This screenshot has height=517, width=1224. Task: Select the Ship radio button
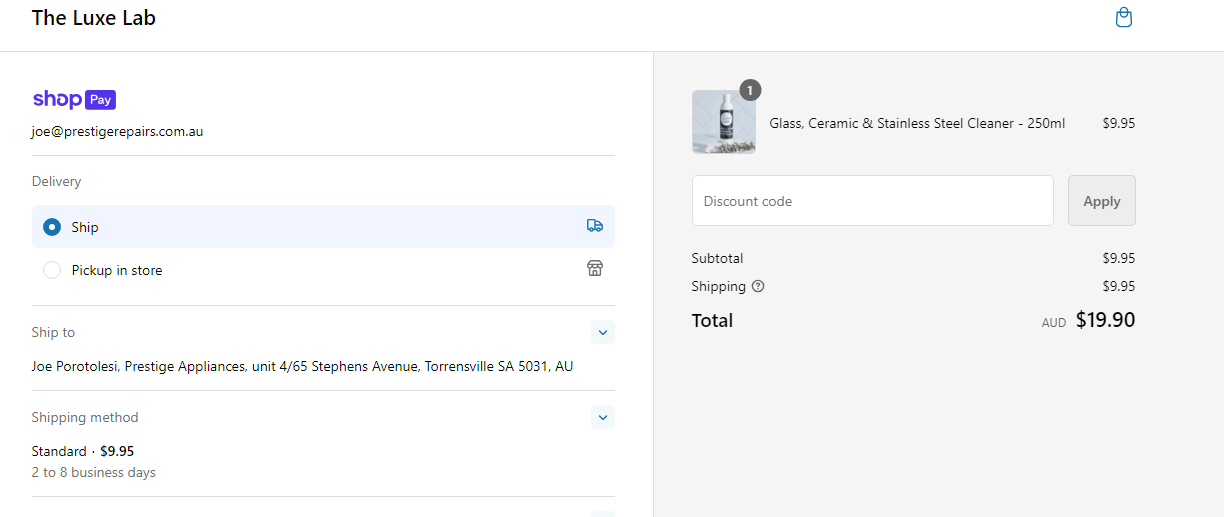(52, 227)
